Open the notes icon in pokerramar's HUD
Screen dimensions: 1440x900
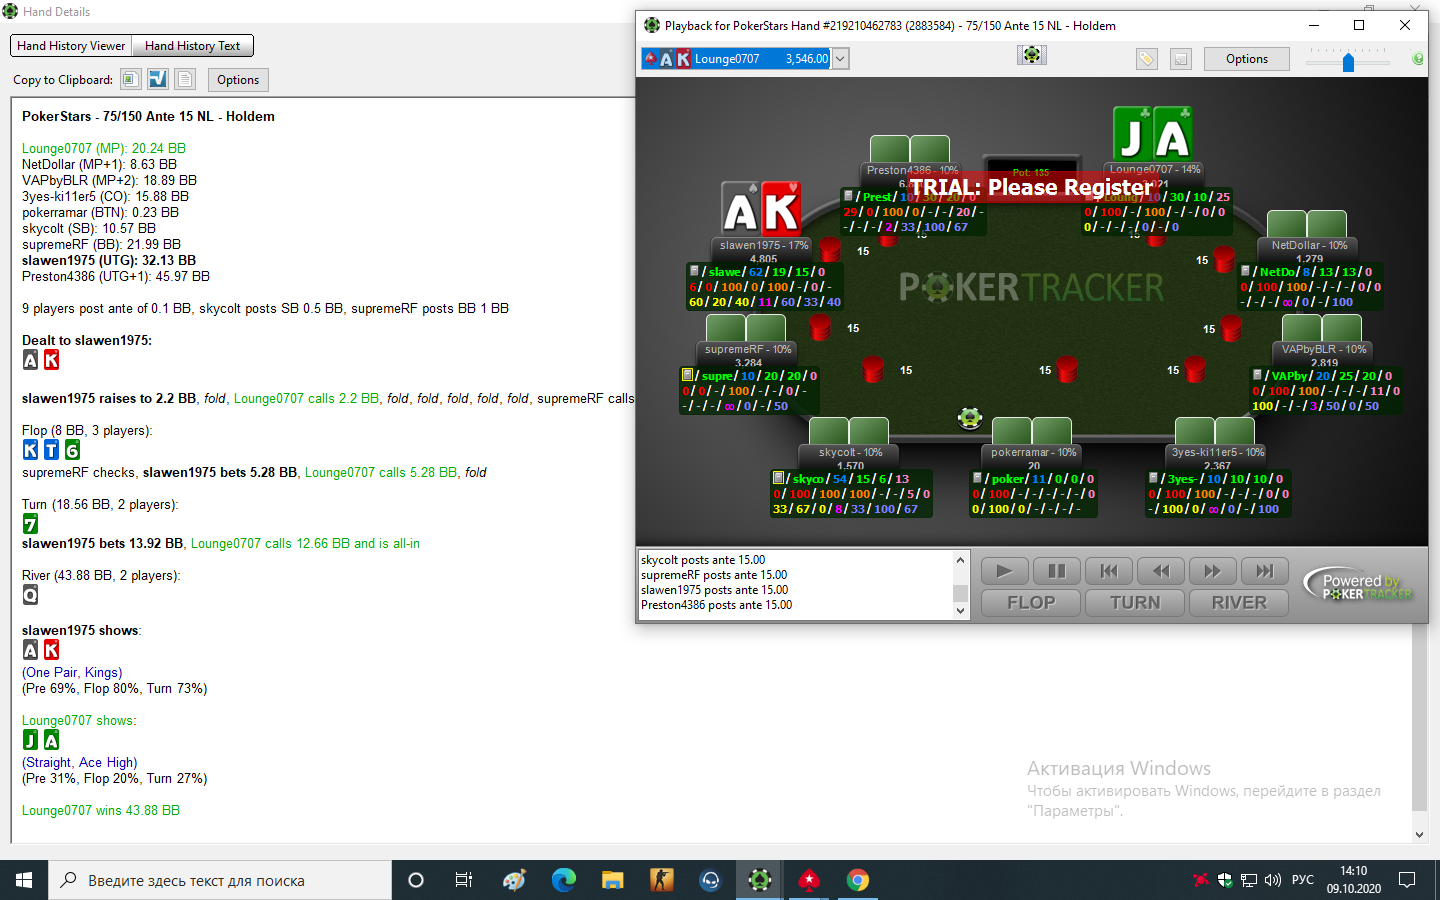(977, 478)
